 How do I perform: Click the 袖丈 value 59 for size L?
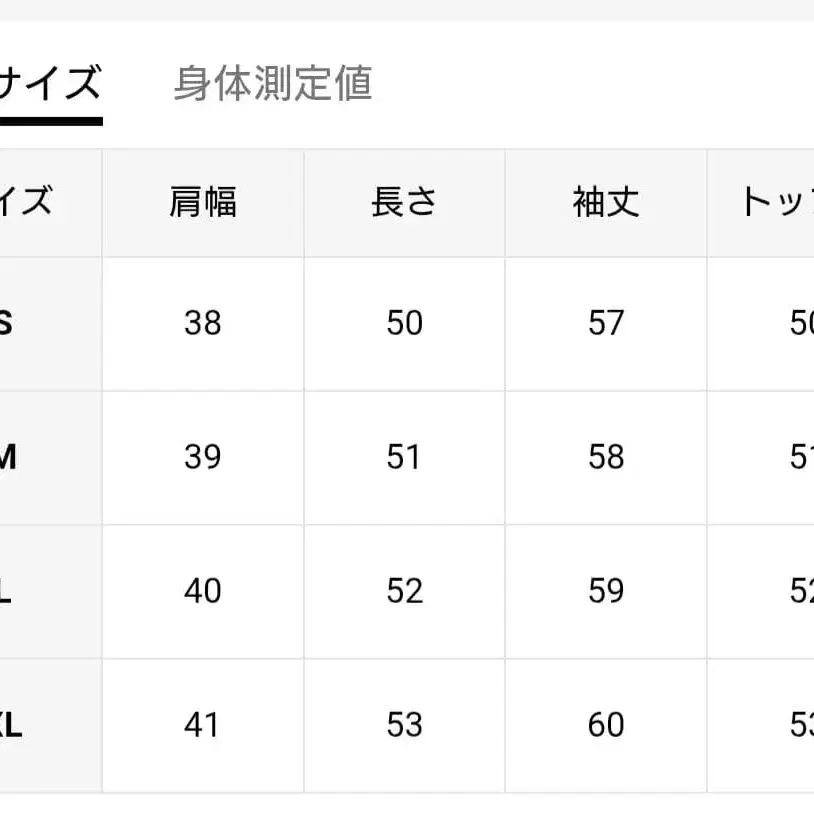point(605,591)
